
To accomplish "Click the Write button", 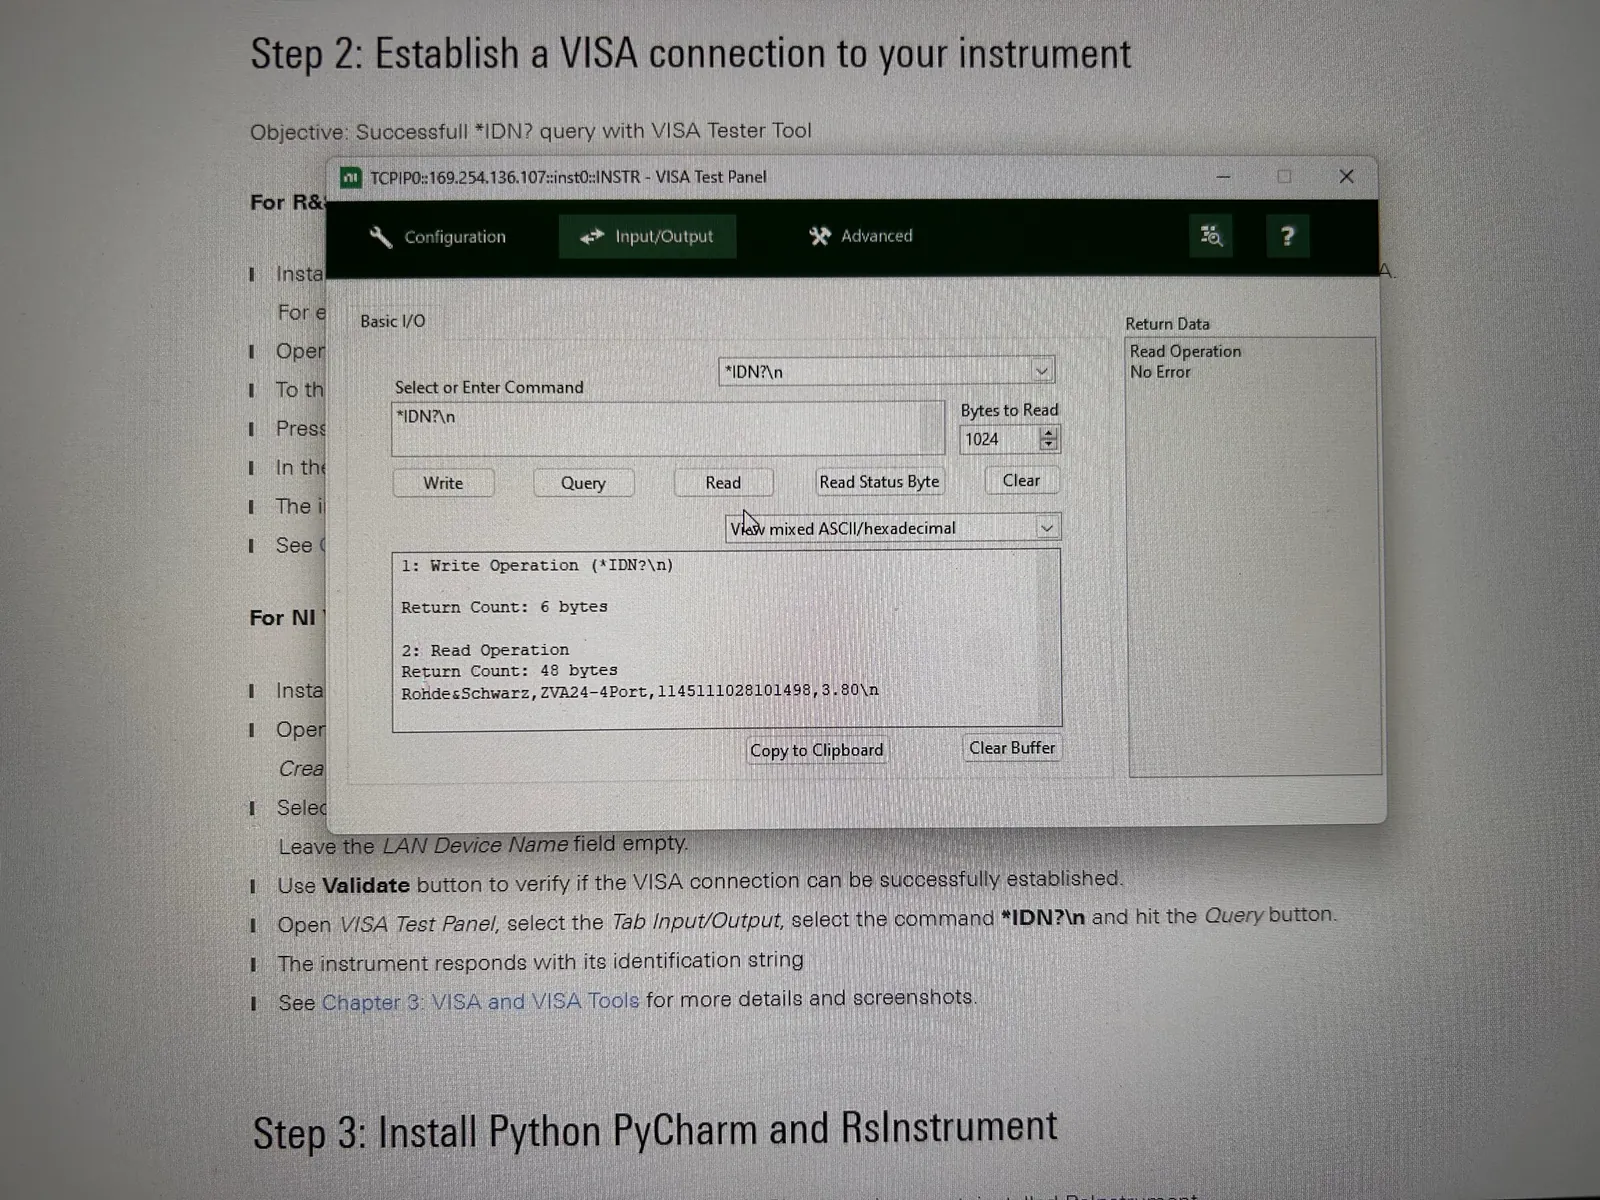I will [443, 483].
